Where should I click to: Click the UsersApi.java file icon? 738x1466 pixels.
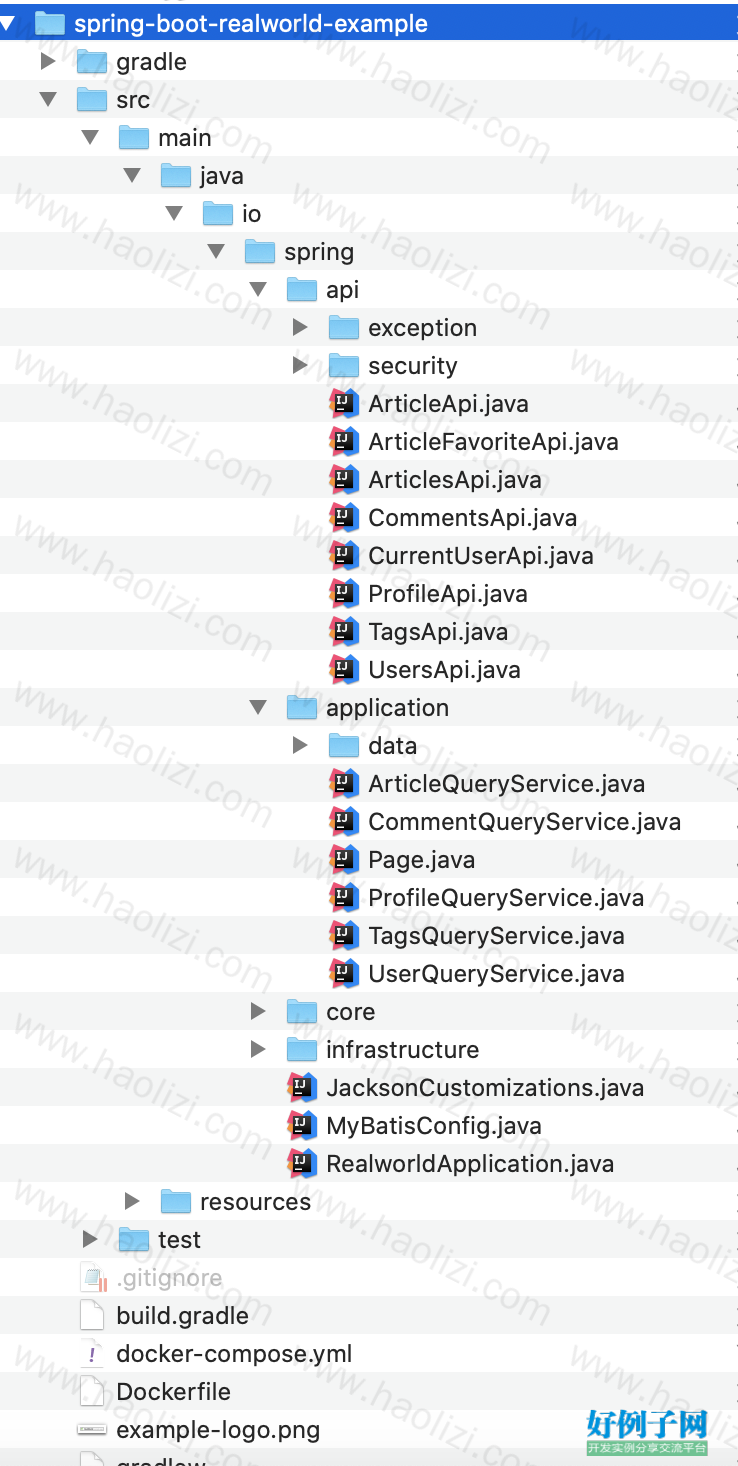[344, 669]
